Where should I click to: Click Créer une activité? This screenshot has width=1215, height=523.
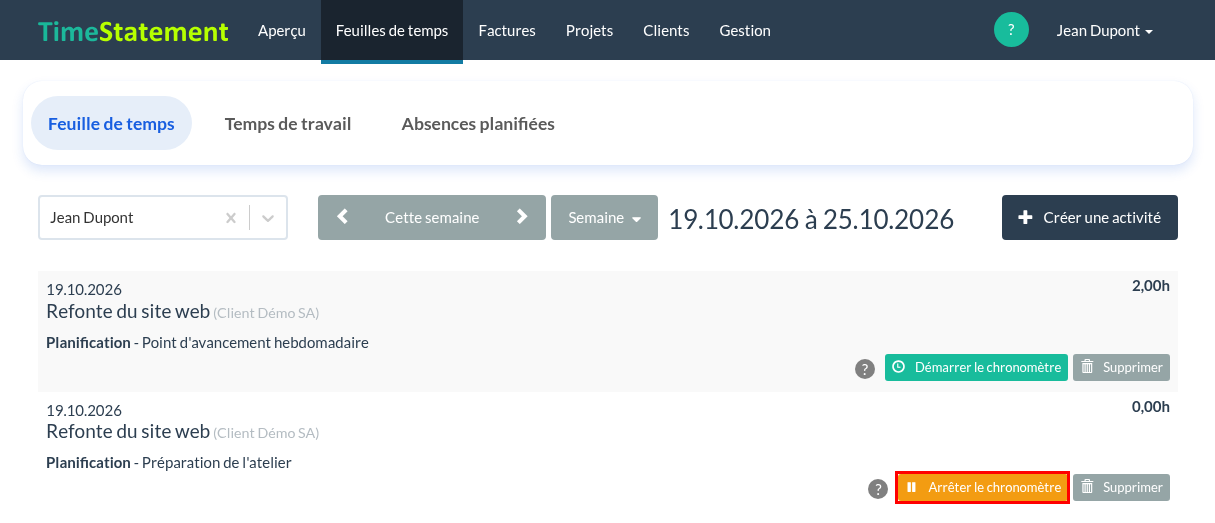(1090, 217)
